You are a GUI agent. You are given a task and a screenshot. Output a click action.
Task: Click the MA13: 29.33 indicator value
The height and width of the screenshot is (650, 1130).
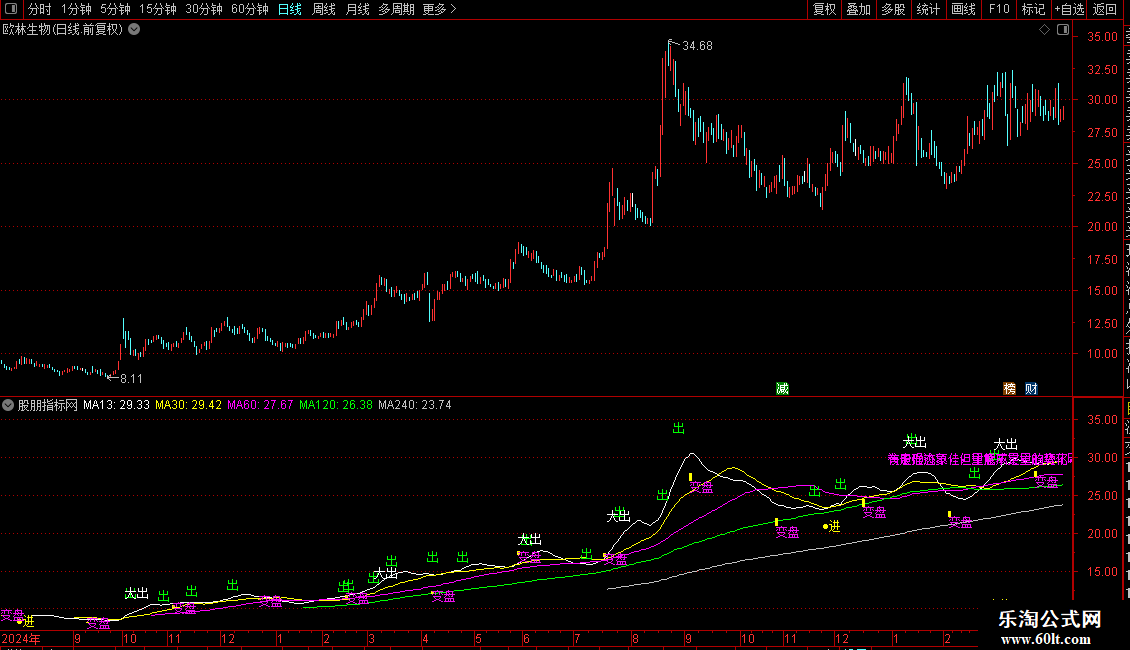point(116,405)
